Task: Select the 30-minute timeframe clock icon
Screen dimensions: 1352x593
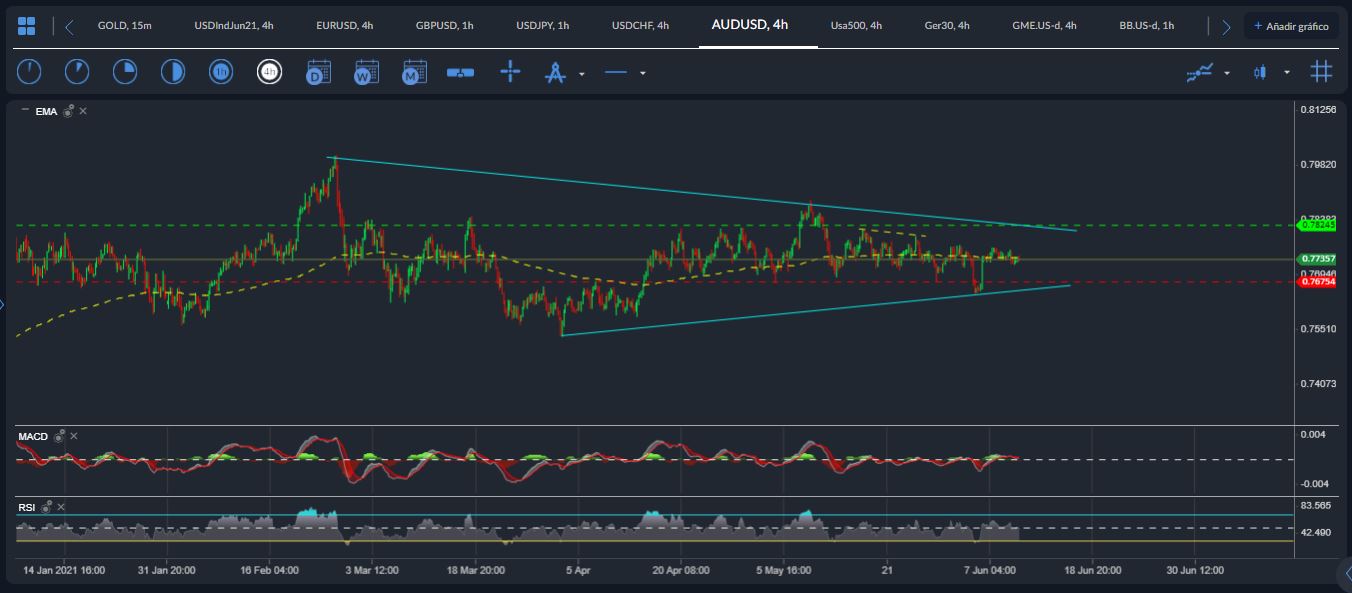Action: coord(173,72)
